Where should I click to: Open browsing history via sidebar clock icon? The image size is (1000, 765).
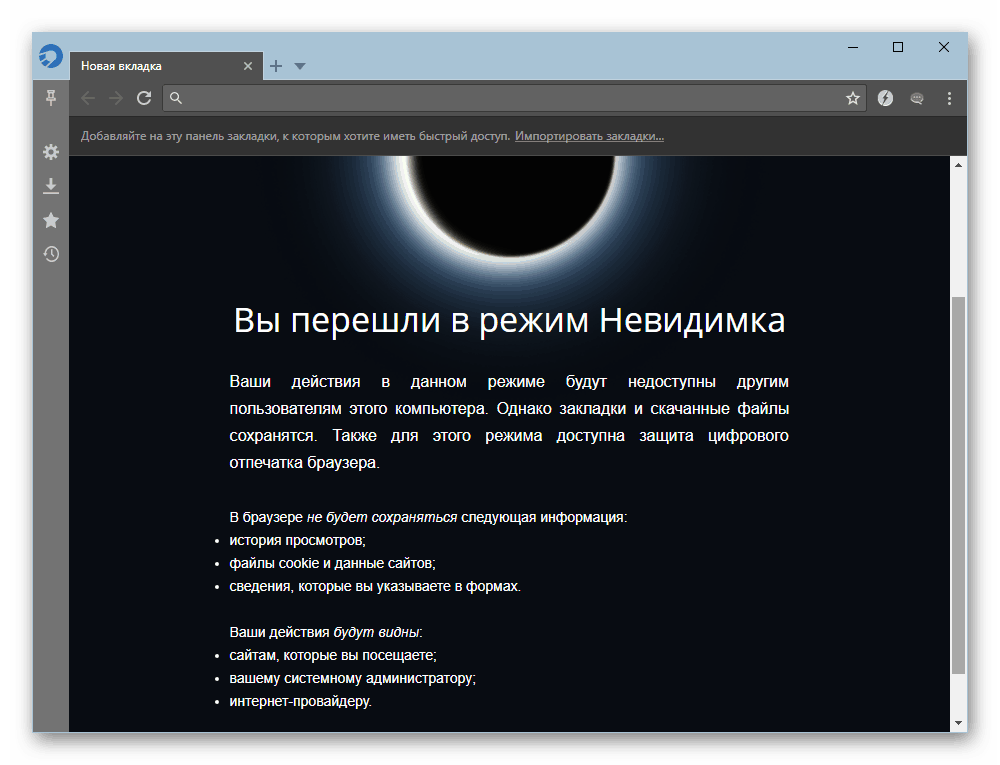coord(51,254)
